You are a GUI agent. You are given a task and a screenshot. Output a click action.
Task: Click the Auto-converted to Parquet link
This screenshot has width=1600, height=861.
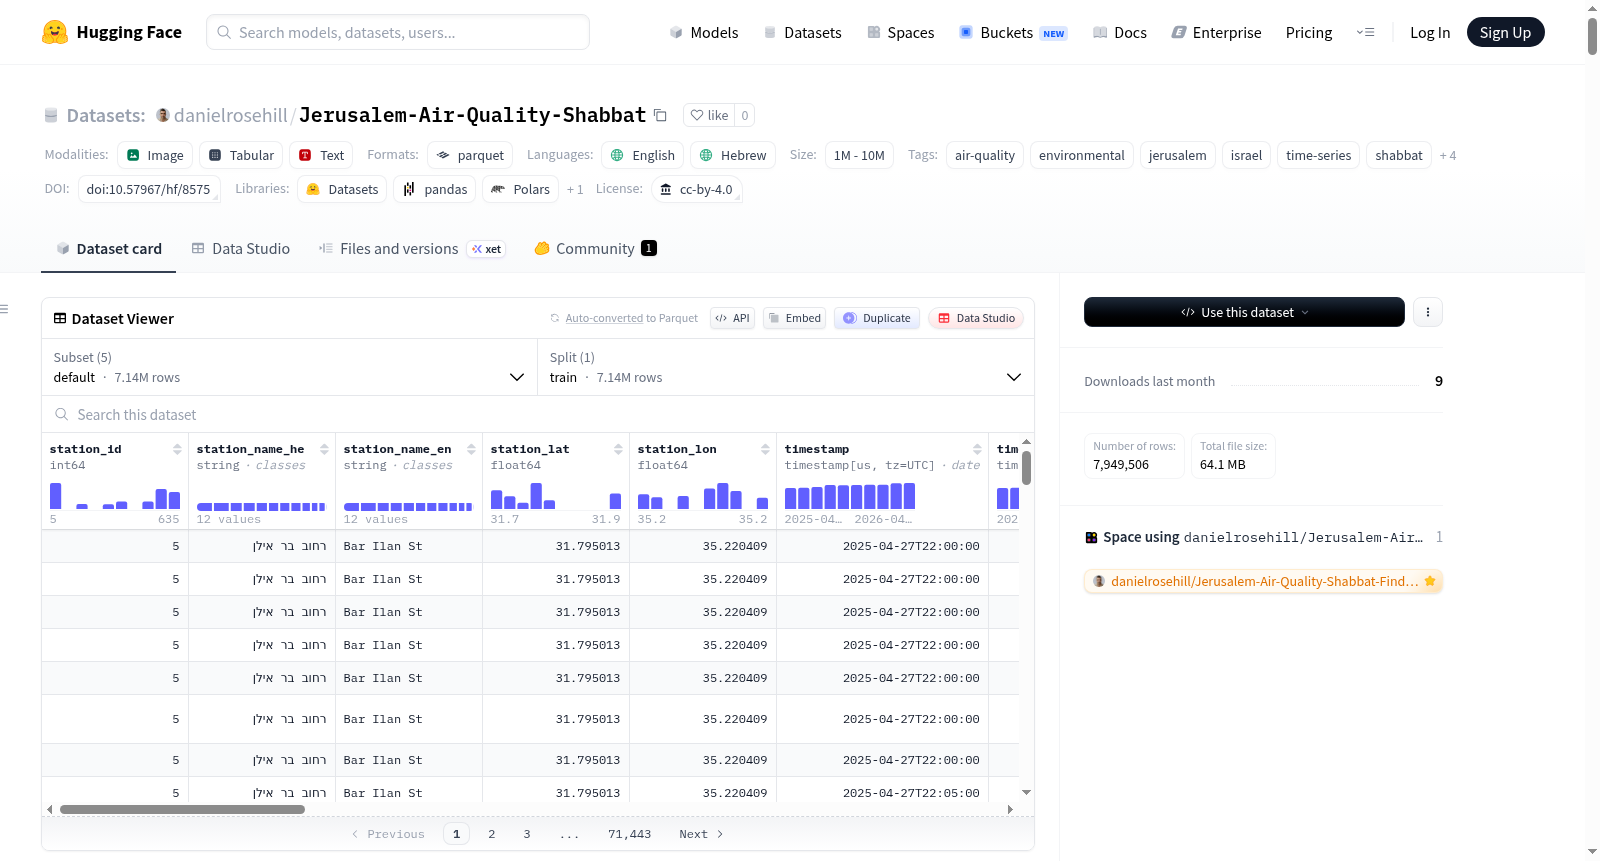604,318
